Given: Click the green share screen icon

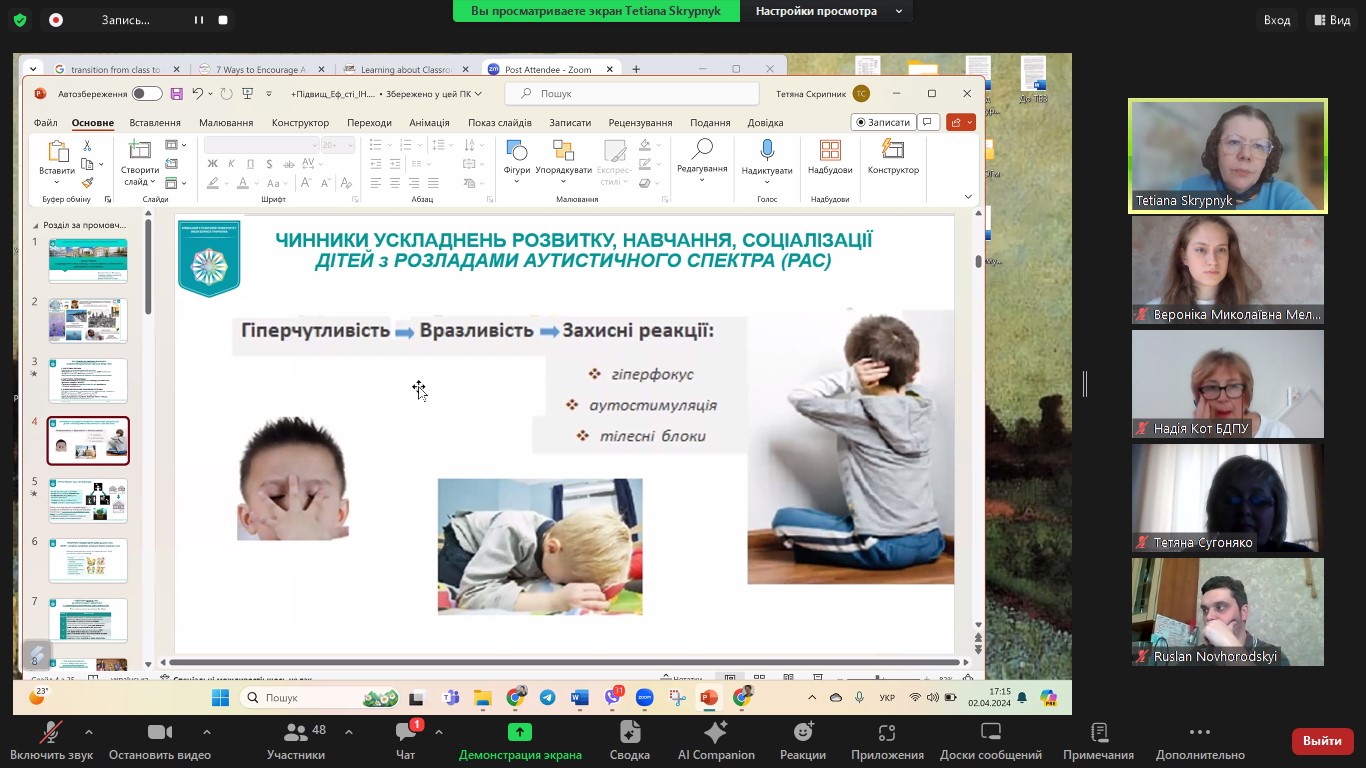Looking at the screenshot, I should [519, 732].
